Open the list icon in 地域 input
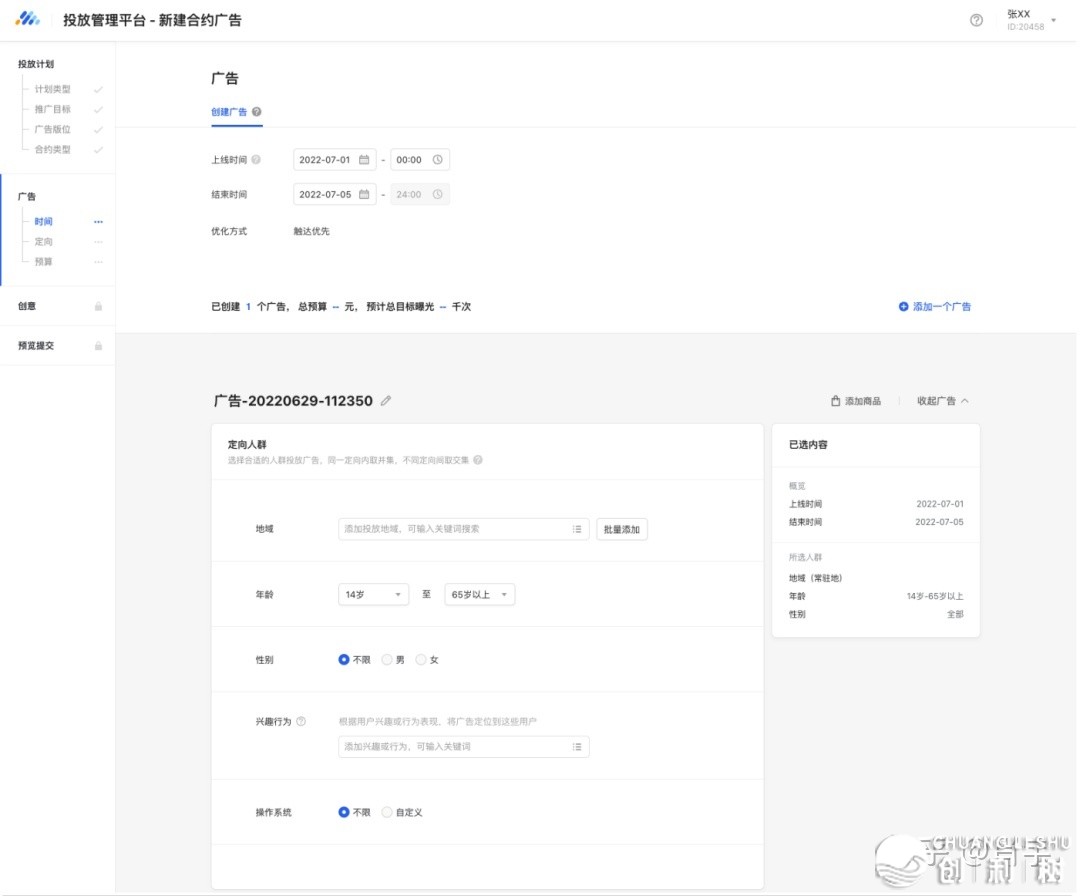The image size is (1080, 896). 577,529
